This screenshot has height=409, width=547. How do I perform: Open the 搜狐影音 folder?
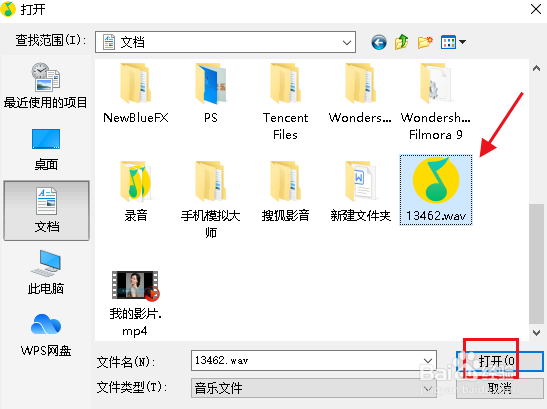[x=285, y=191]
